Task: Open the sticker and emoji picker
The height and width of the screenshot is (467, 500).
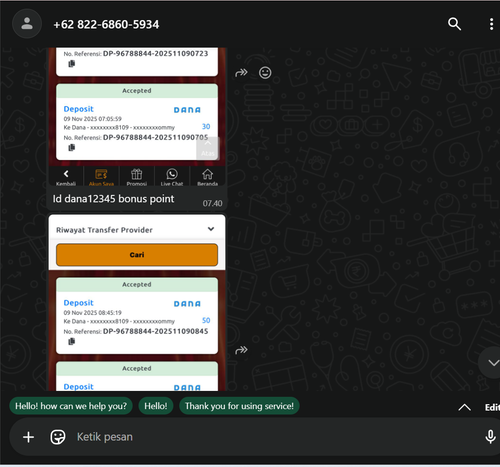Action: pyautogui.click(x=58, y=437)
